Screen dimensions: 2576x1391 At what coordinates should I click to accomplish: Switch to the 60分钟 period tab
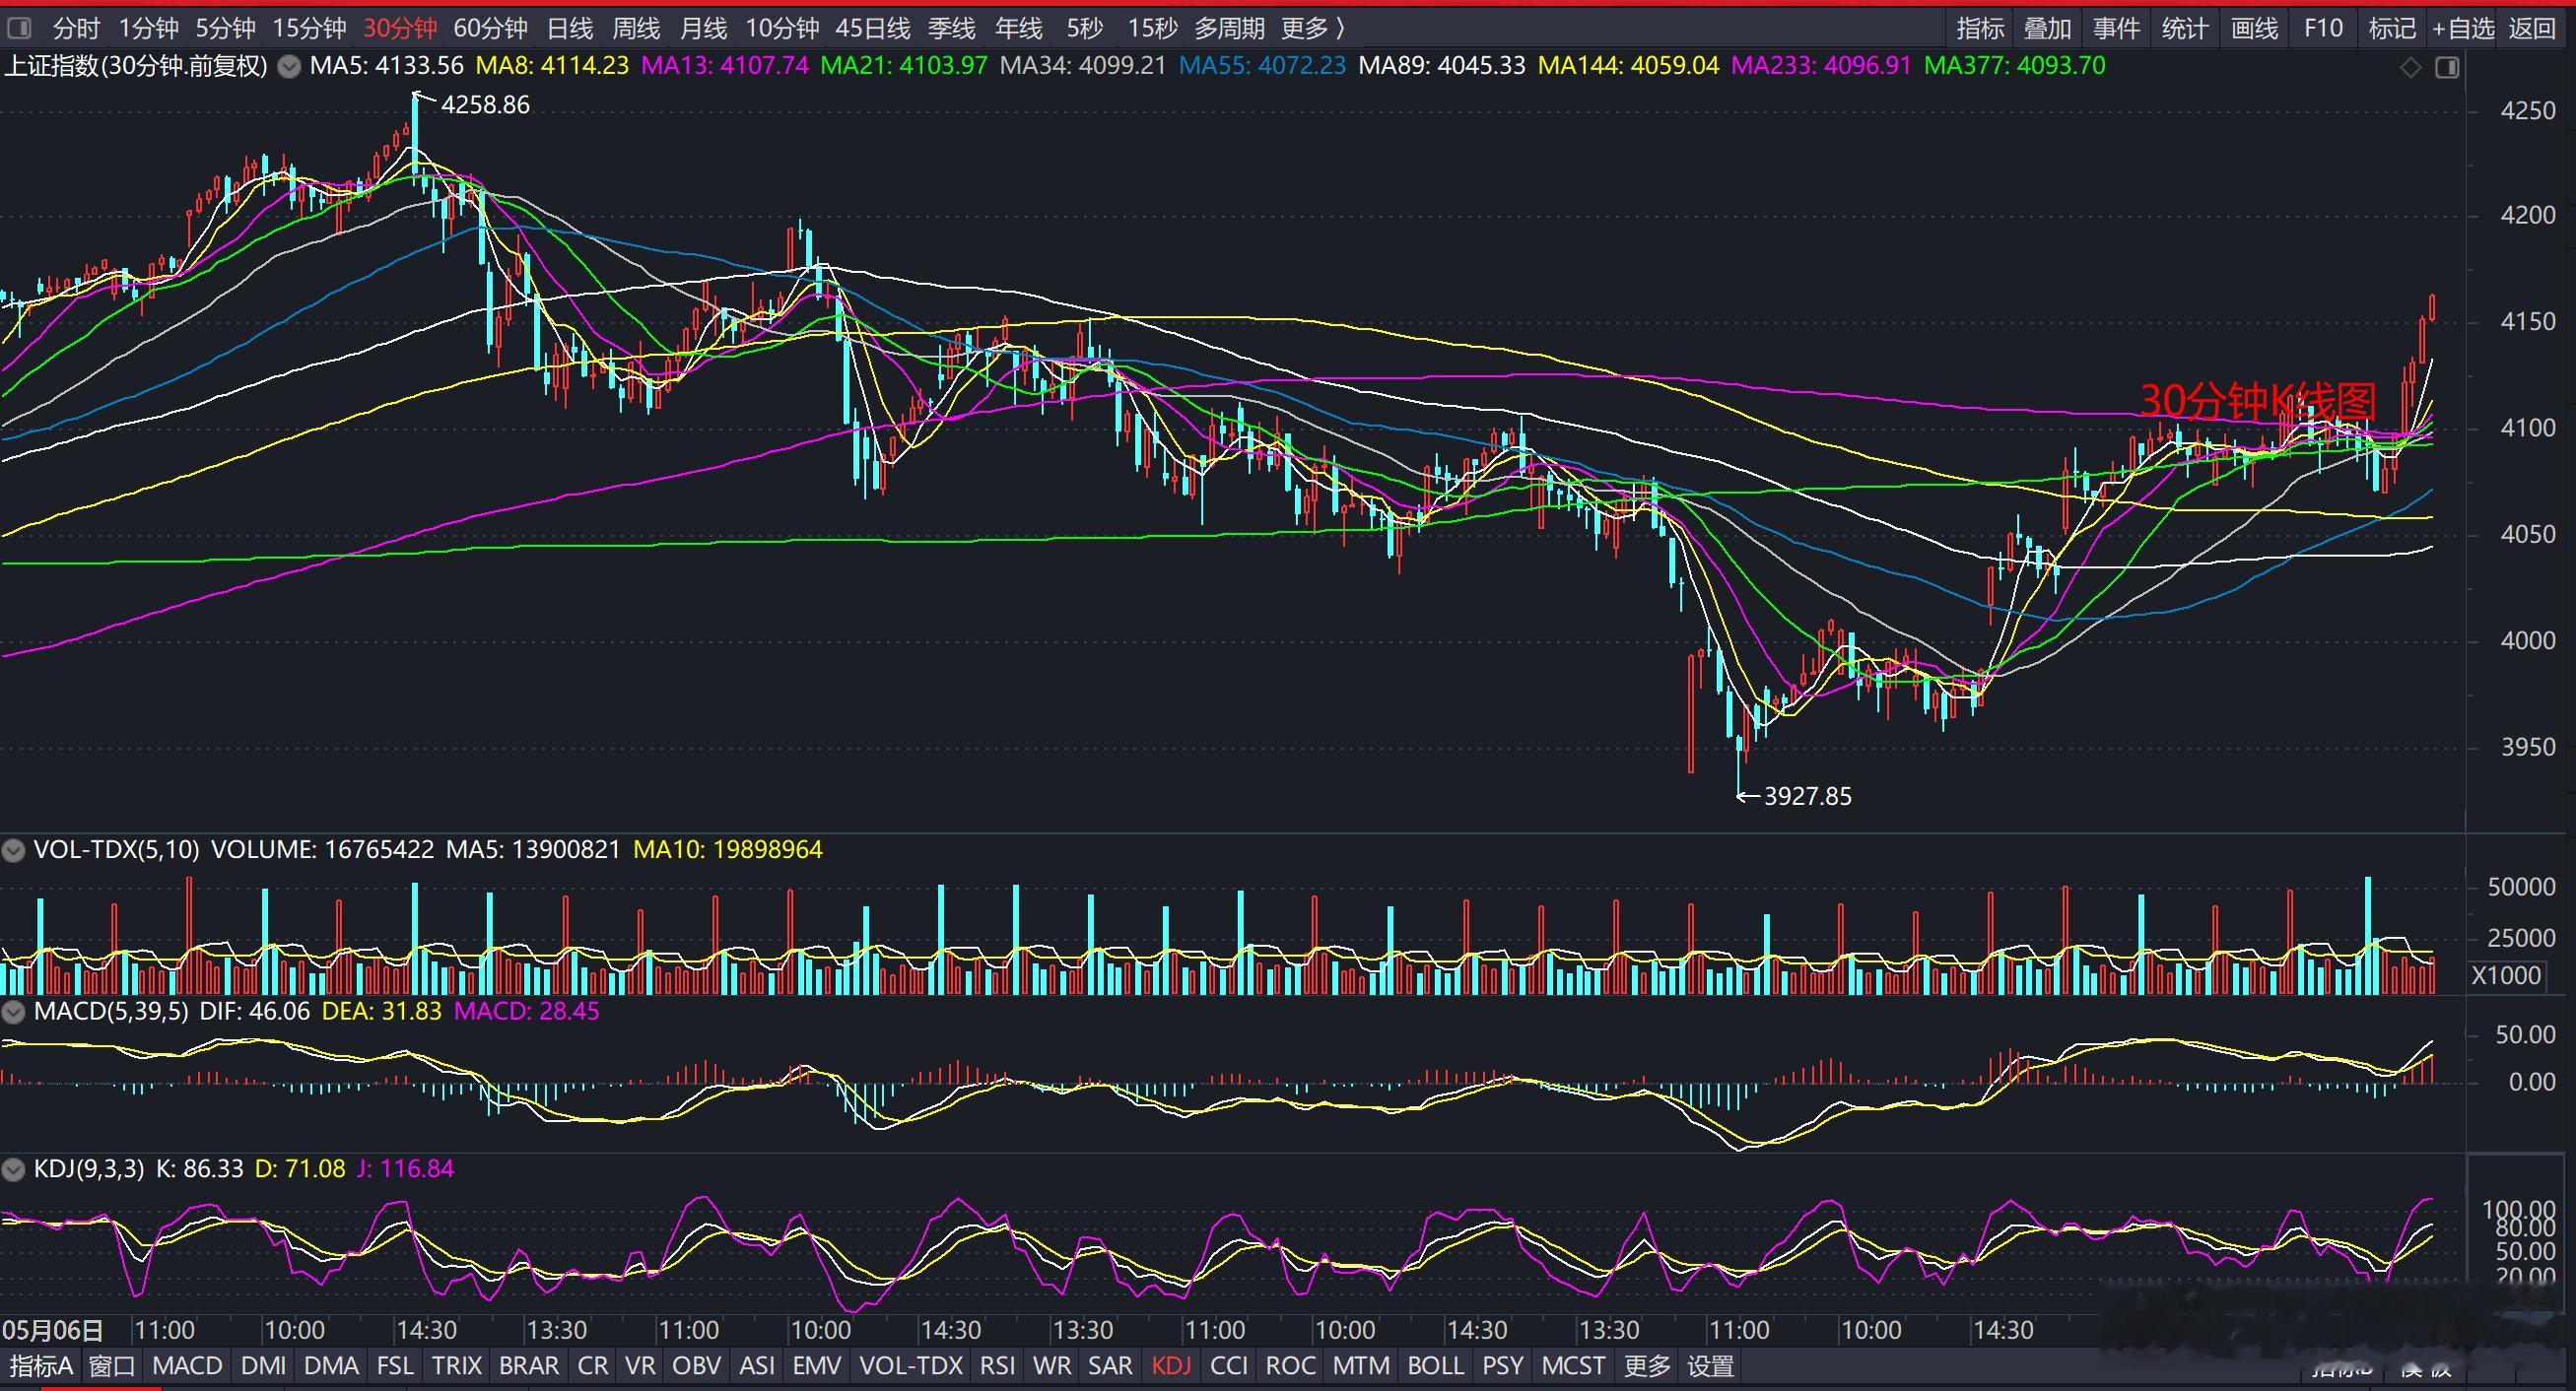click(490, 28)
